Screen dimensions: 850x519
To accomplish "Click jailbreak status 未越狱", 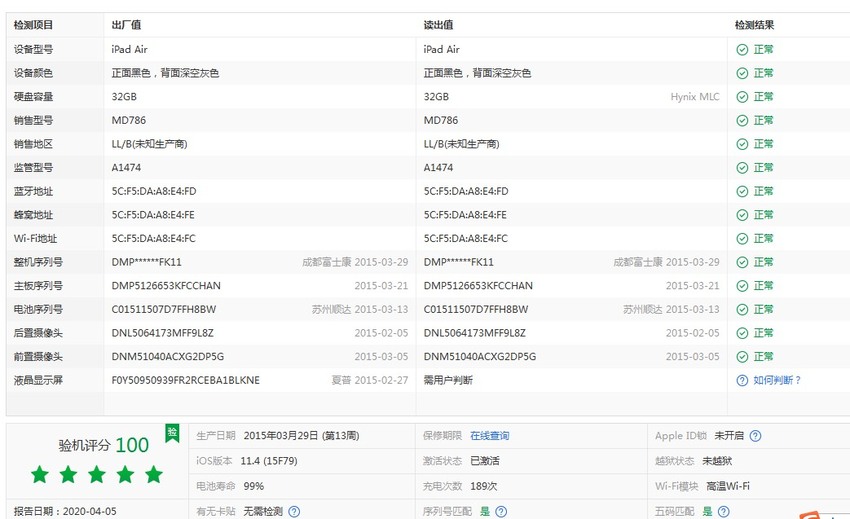I will point(717,461).
